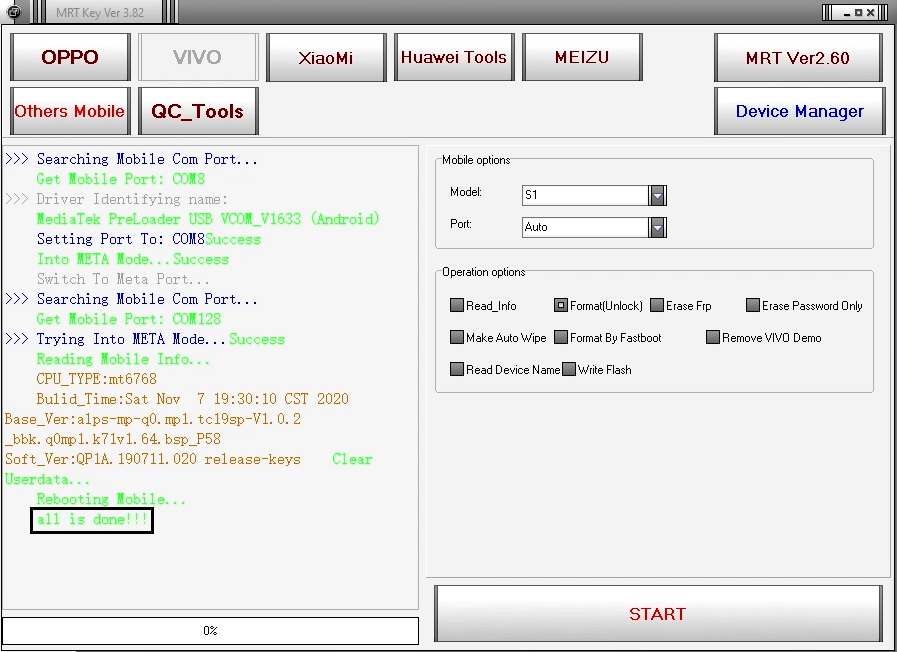Select the 'Rebooting Mobile...' log line
The height and width of the screenshot is (652, 897).
tap(112, 499)
